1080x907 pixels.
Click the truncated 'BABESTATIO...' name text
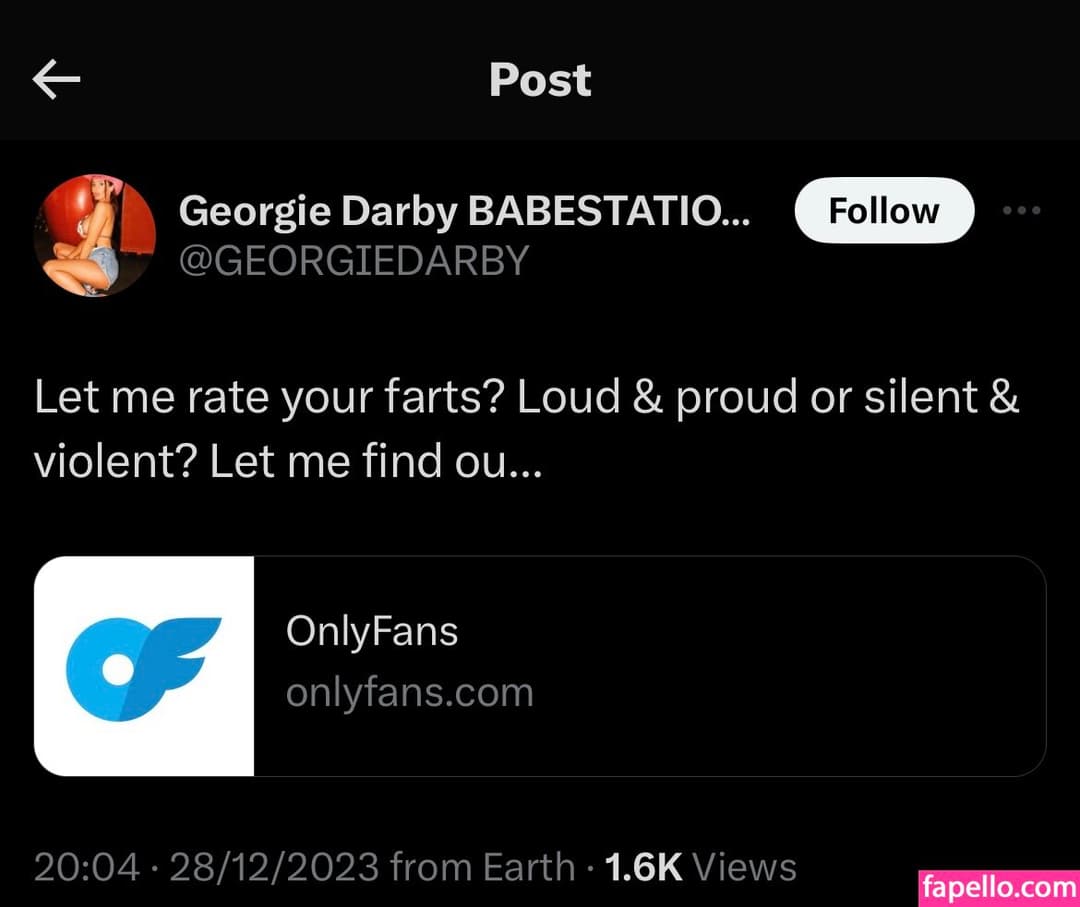coord(608,211)
